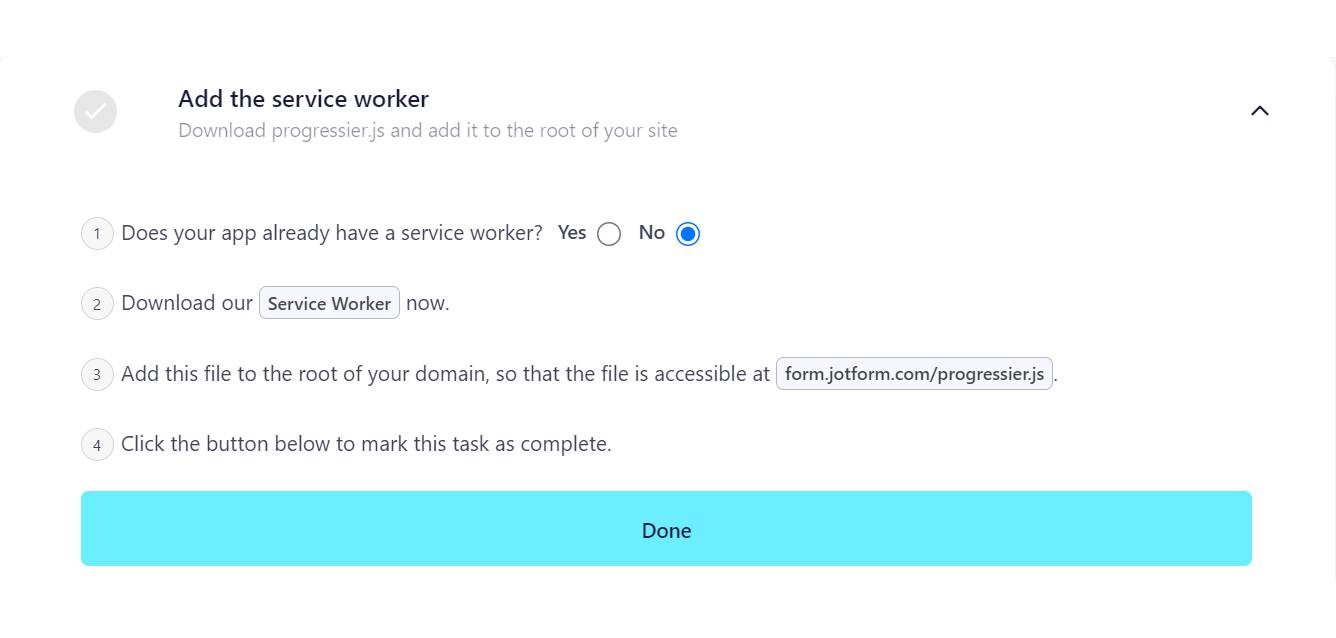Click the gray checkmark circle icon

[x=95, y=111]
